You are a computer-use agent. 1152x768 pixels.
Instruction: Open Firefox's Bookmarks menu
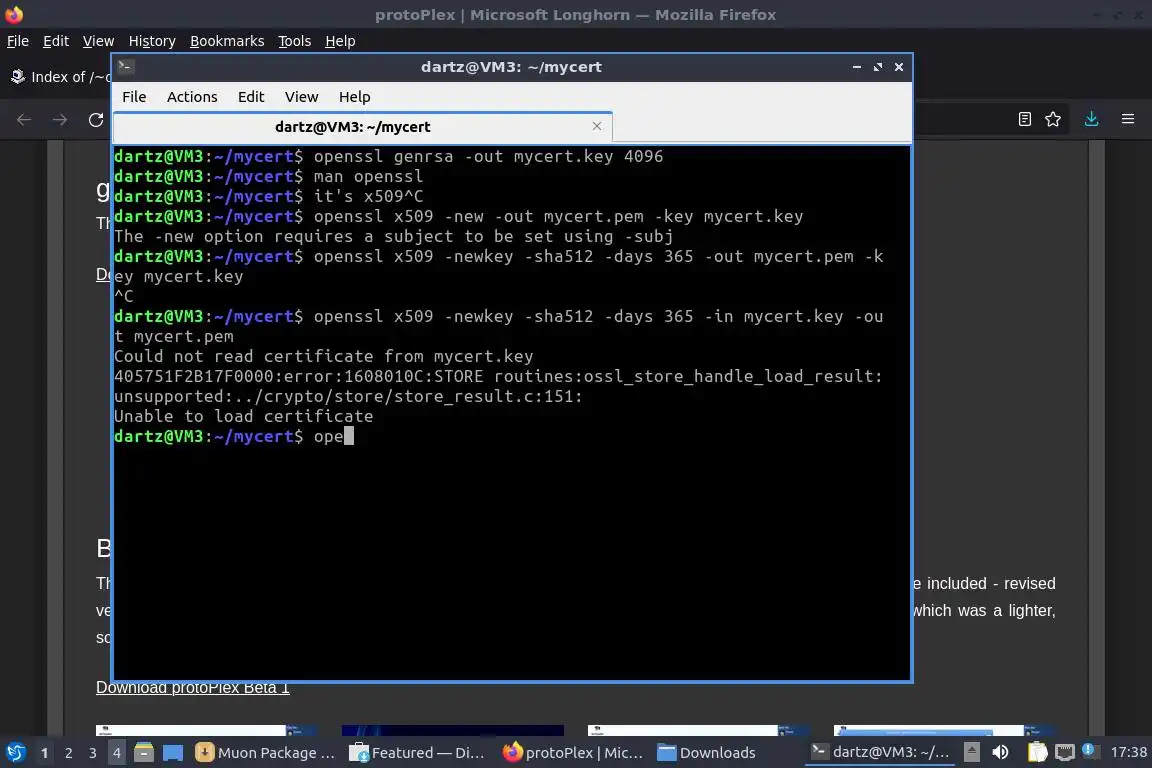click(227, 41)
